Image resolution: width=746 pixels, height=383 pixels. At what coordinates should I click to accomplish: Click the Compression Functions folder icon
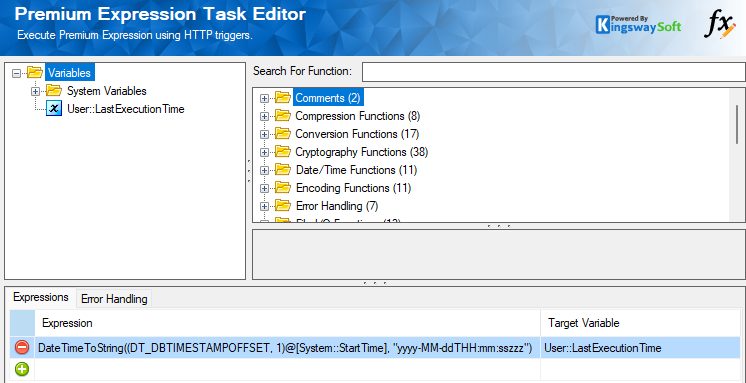(283, 116)
